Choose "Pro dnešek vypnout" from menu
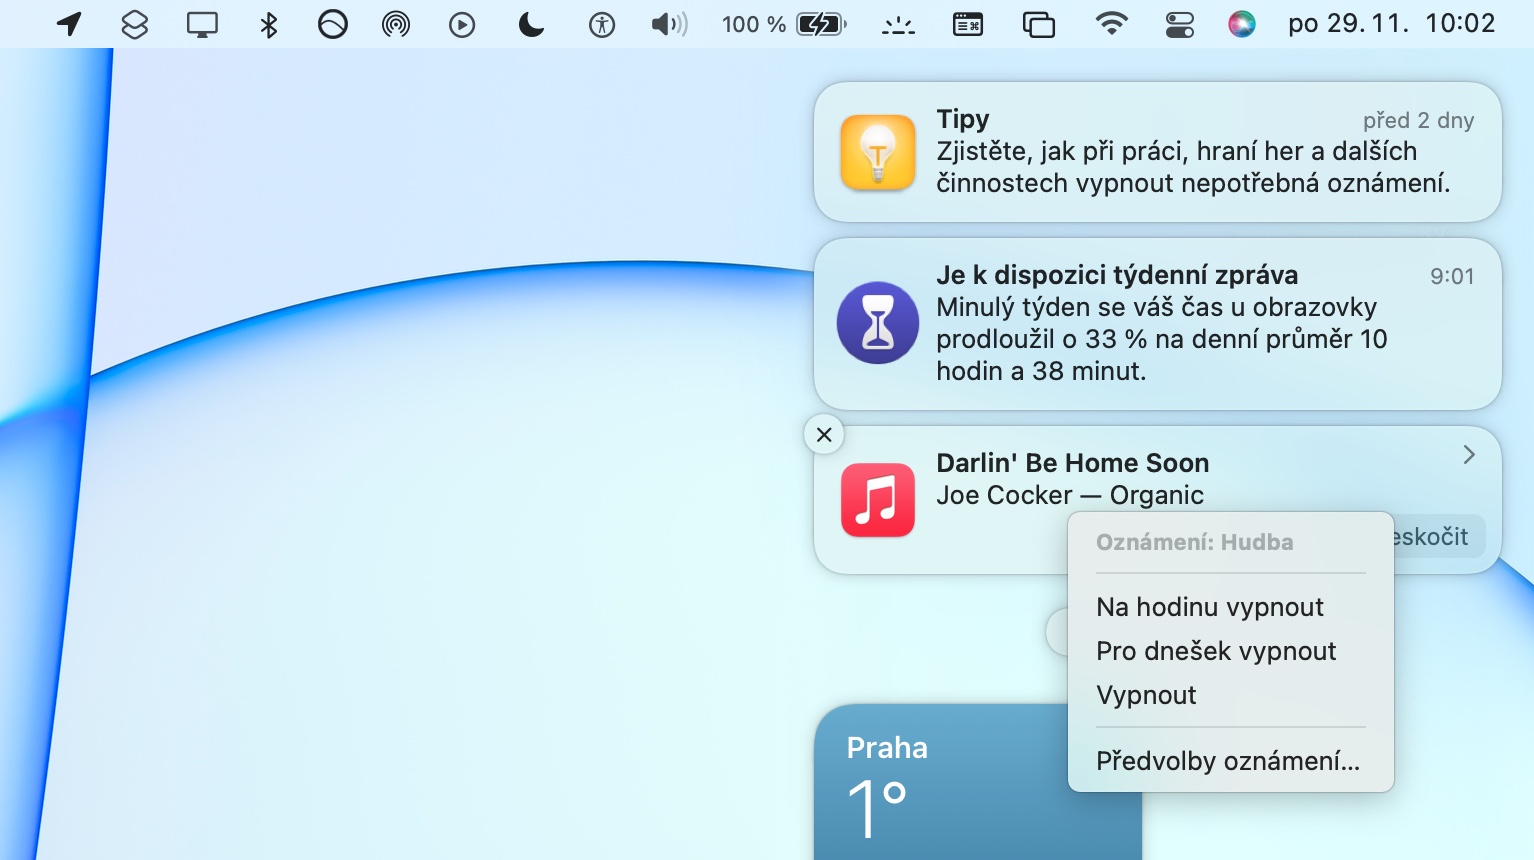 pos(1216,651)
